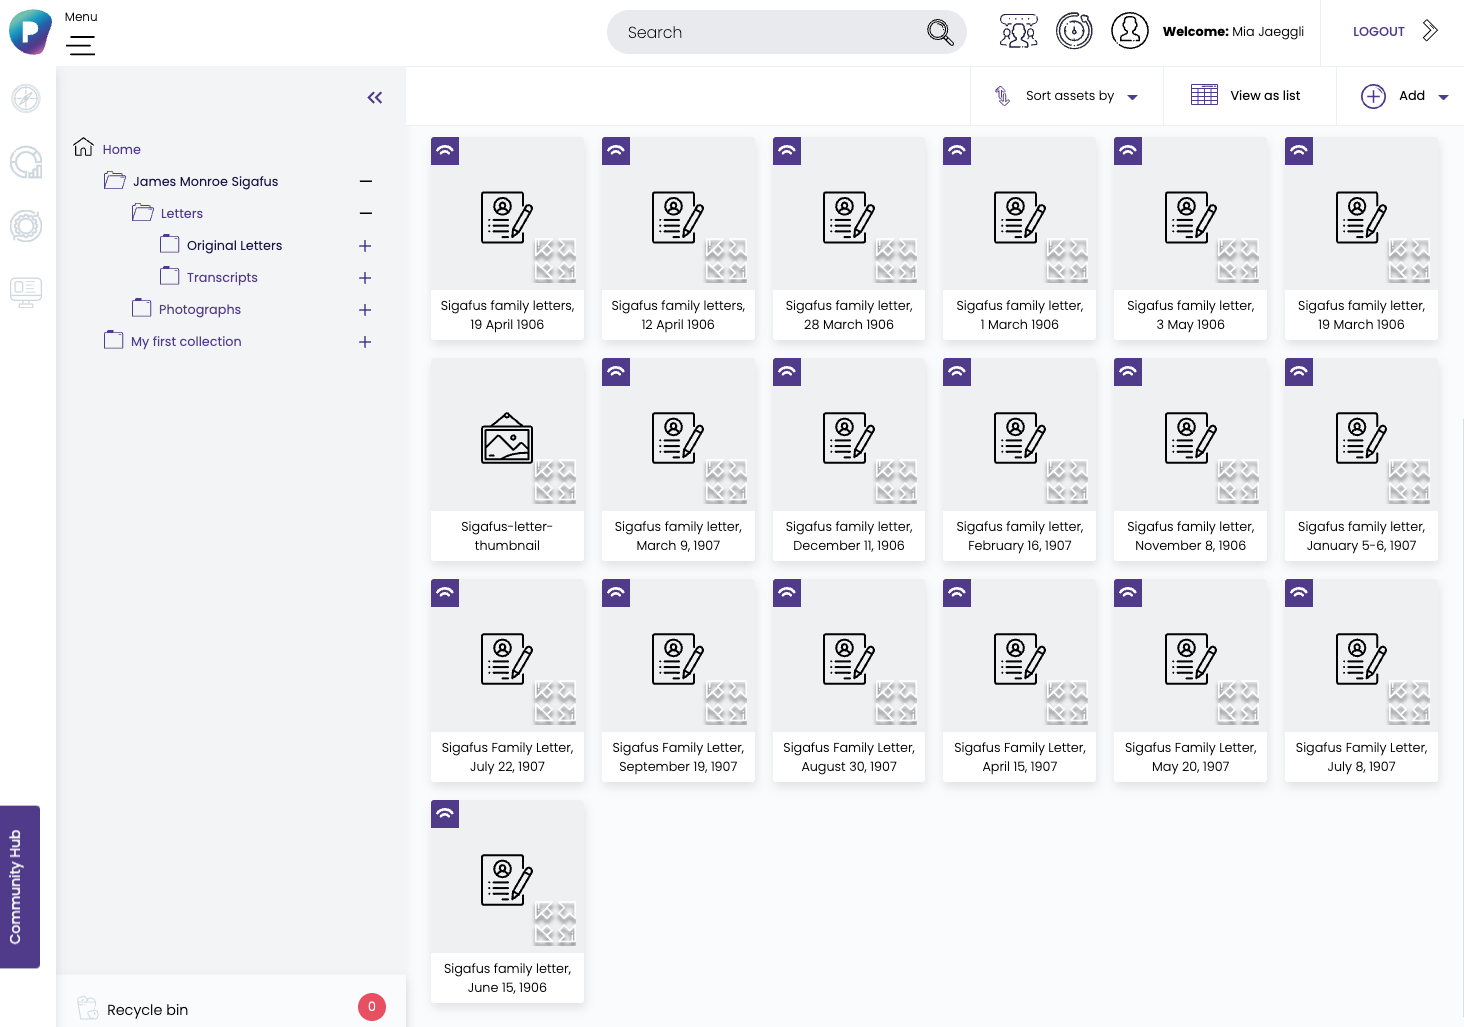Open the compass navigation icon in left rail
This screenshot has width=1464, height=1027.
click(x=26, y=99)
